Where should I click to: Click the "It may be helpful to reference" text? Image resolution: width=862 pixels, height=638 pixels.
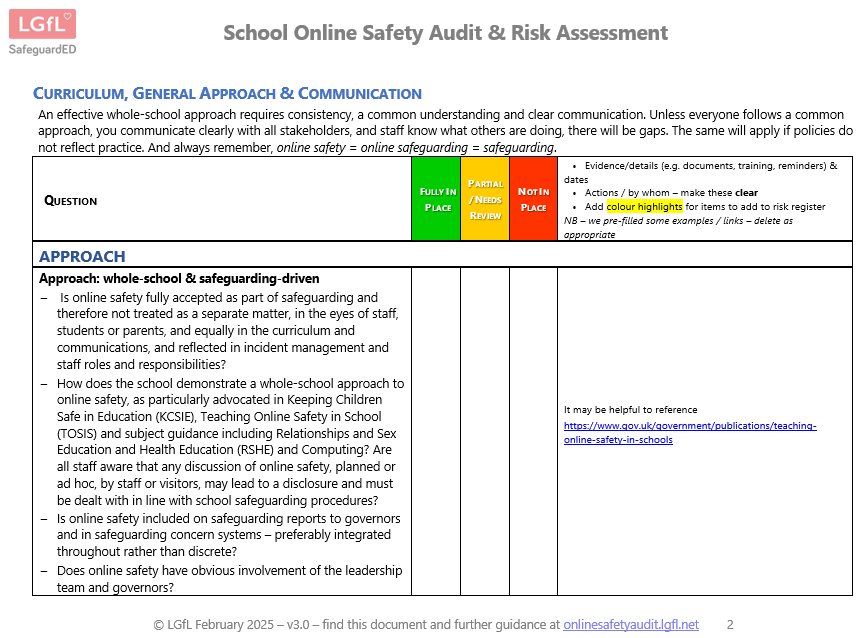630,410
